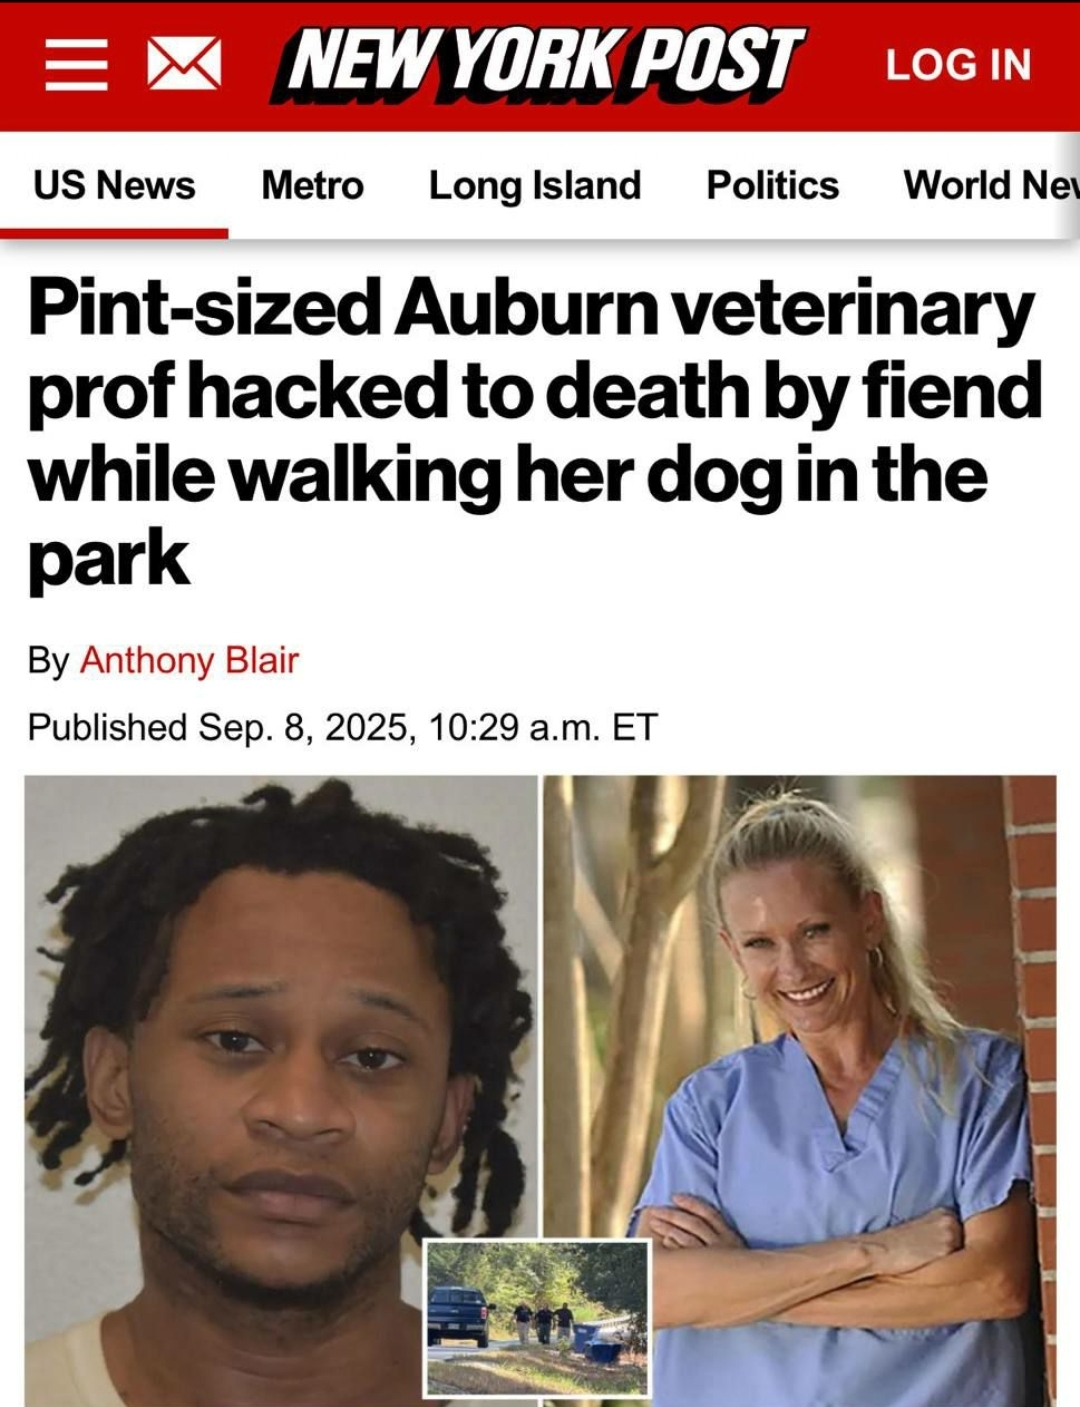This screenshot has width=1080, height=1407.
Task: Open the World News tab
Action: (x=991, y=185)
